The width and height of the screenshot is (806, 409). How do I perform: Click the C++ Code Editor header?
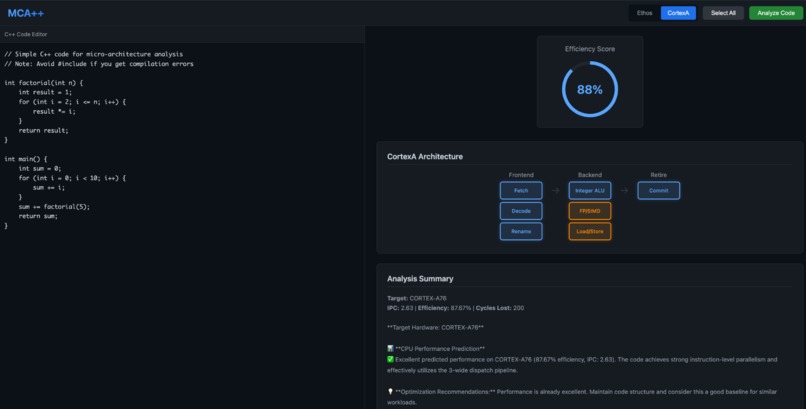coord(26,34)
